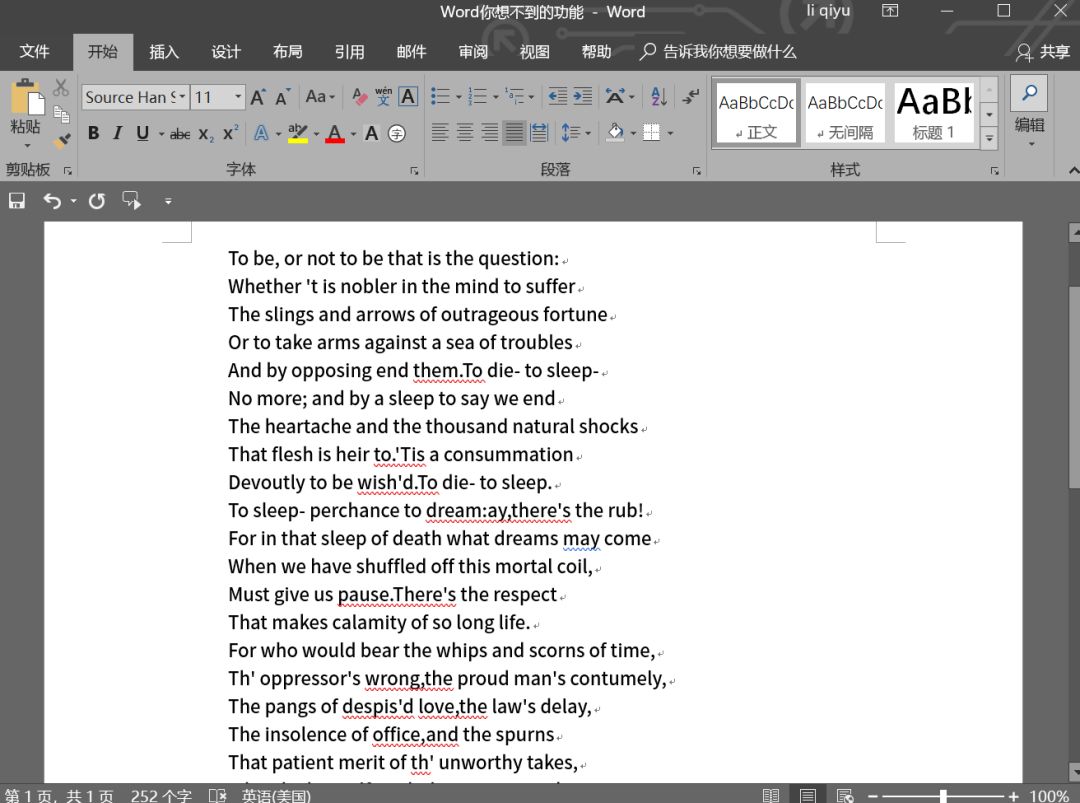Viewport: 1080px width, 803px height.
Task: Switch to Web Layout view in status bar
Action: [x=845, y=795]
